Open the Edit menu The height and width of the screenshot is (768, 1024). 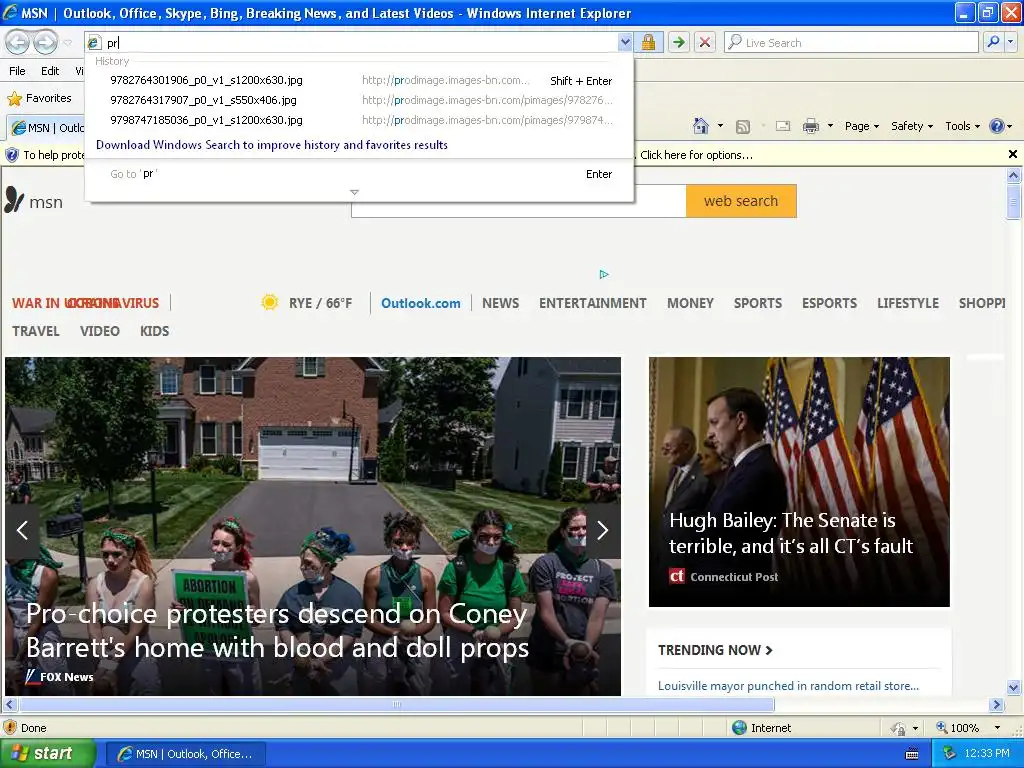tap(50, 71)
